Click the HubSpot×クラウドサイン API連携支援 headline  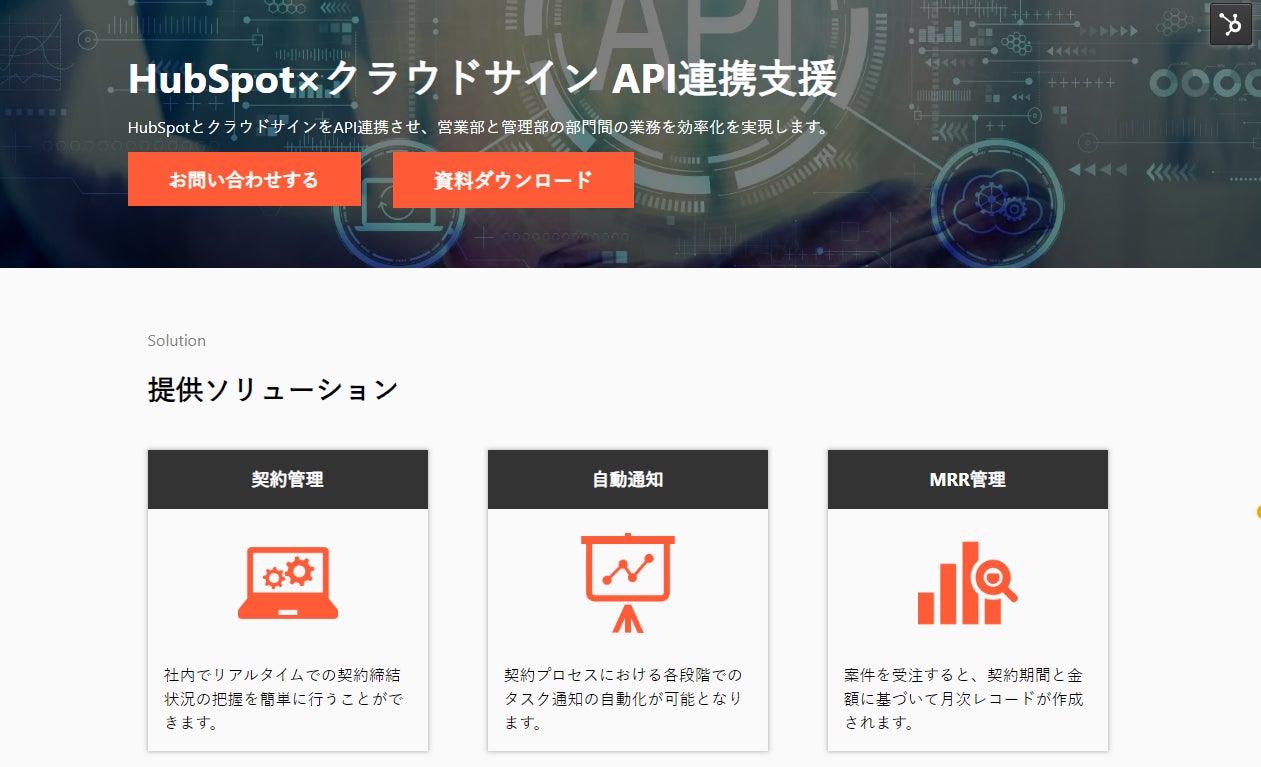(x=482, y=80)
